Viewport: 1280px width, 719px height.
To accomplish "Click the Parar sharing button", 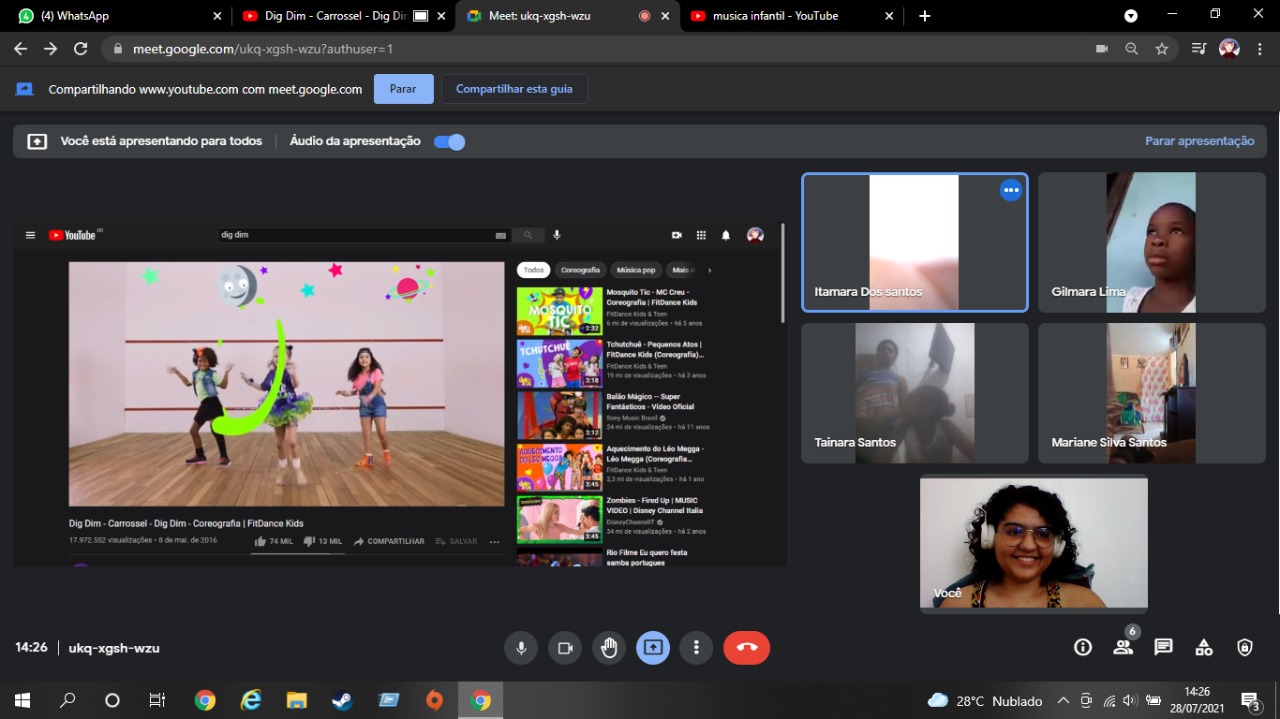I will [x=403, y=89].
